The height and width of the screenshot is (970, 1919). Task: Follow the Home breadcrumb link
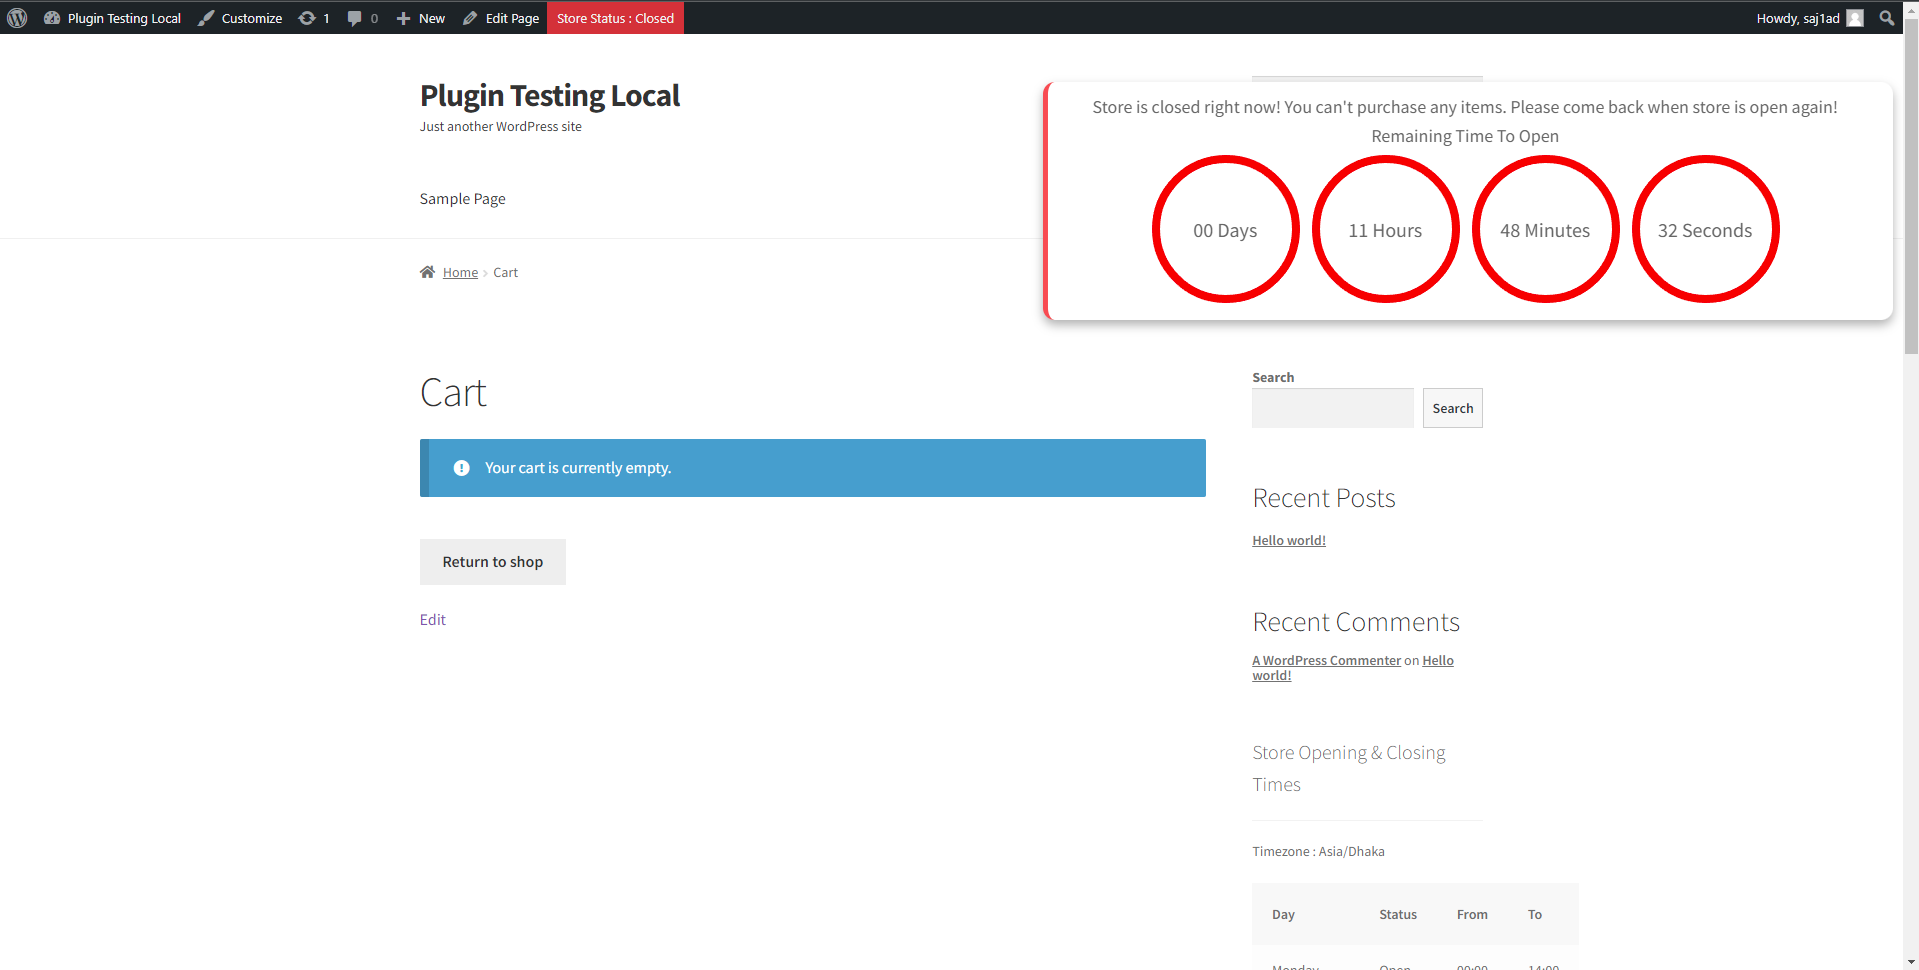pos(460,272)
